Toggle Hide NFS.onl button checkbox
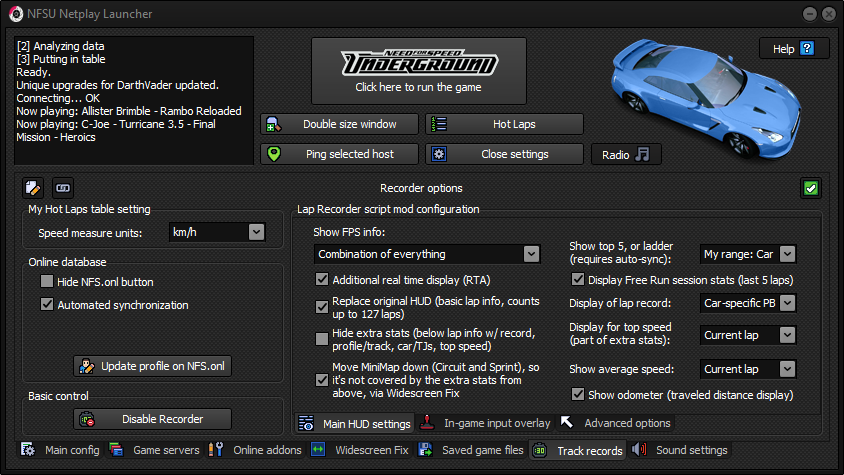Image resolution: width=844 pixels, height=475 pixels. (x=47, y=281)
